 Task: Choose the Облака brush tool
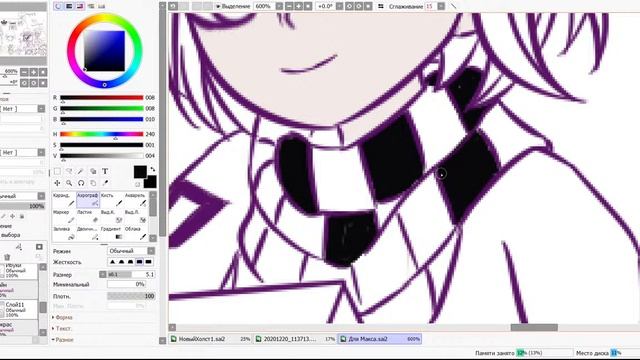(136, 233)
